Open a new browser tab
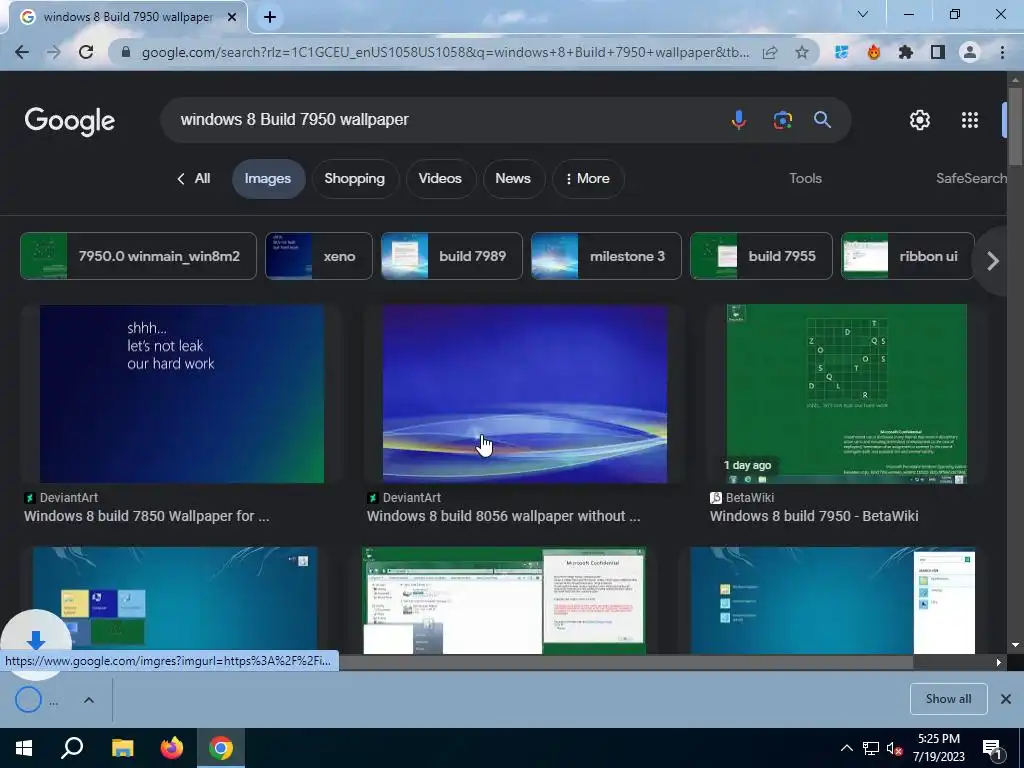1024x768 pixels. pos(270,18)
